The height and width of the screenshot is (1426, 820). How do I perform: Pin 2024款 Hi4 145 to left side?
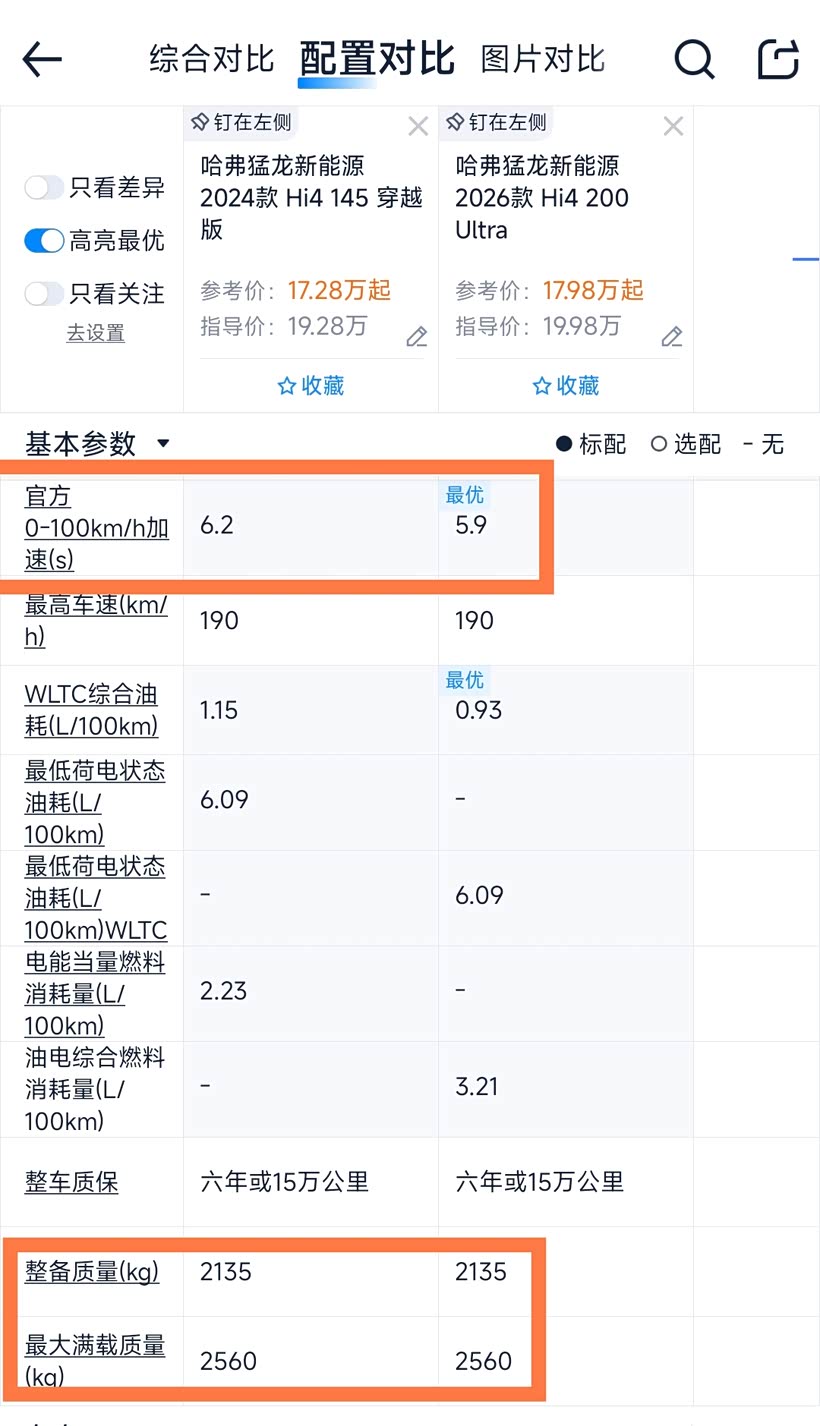(x=243, y=122)
